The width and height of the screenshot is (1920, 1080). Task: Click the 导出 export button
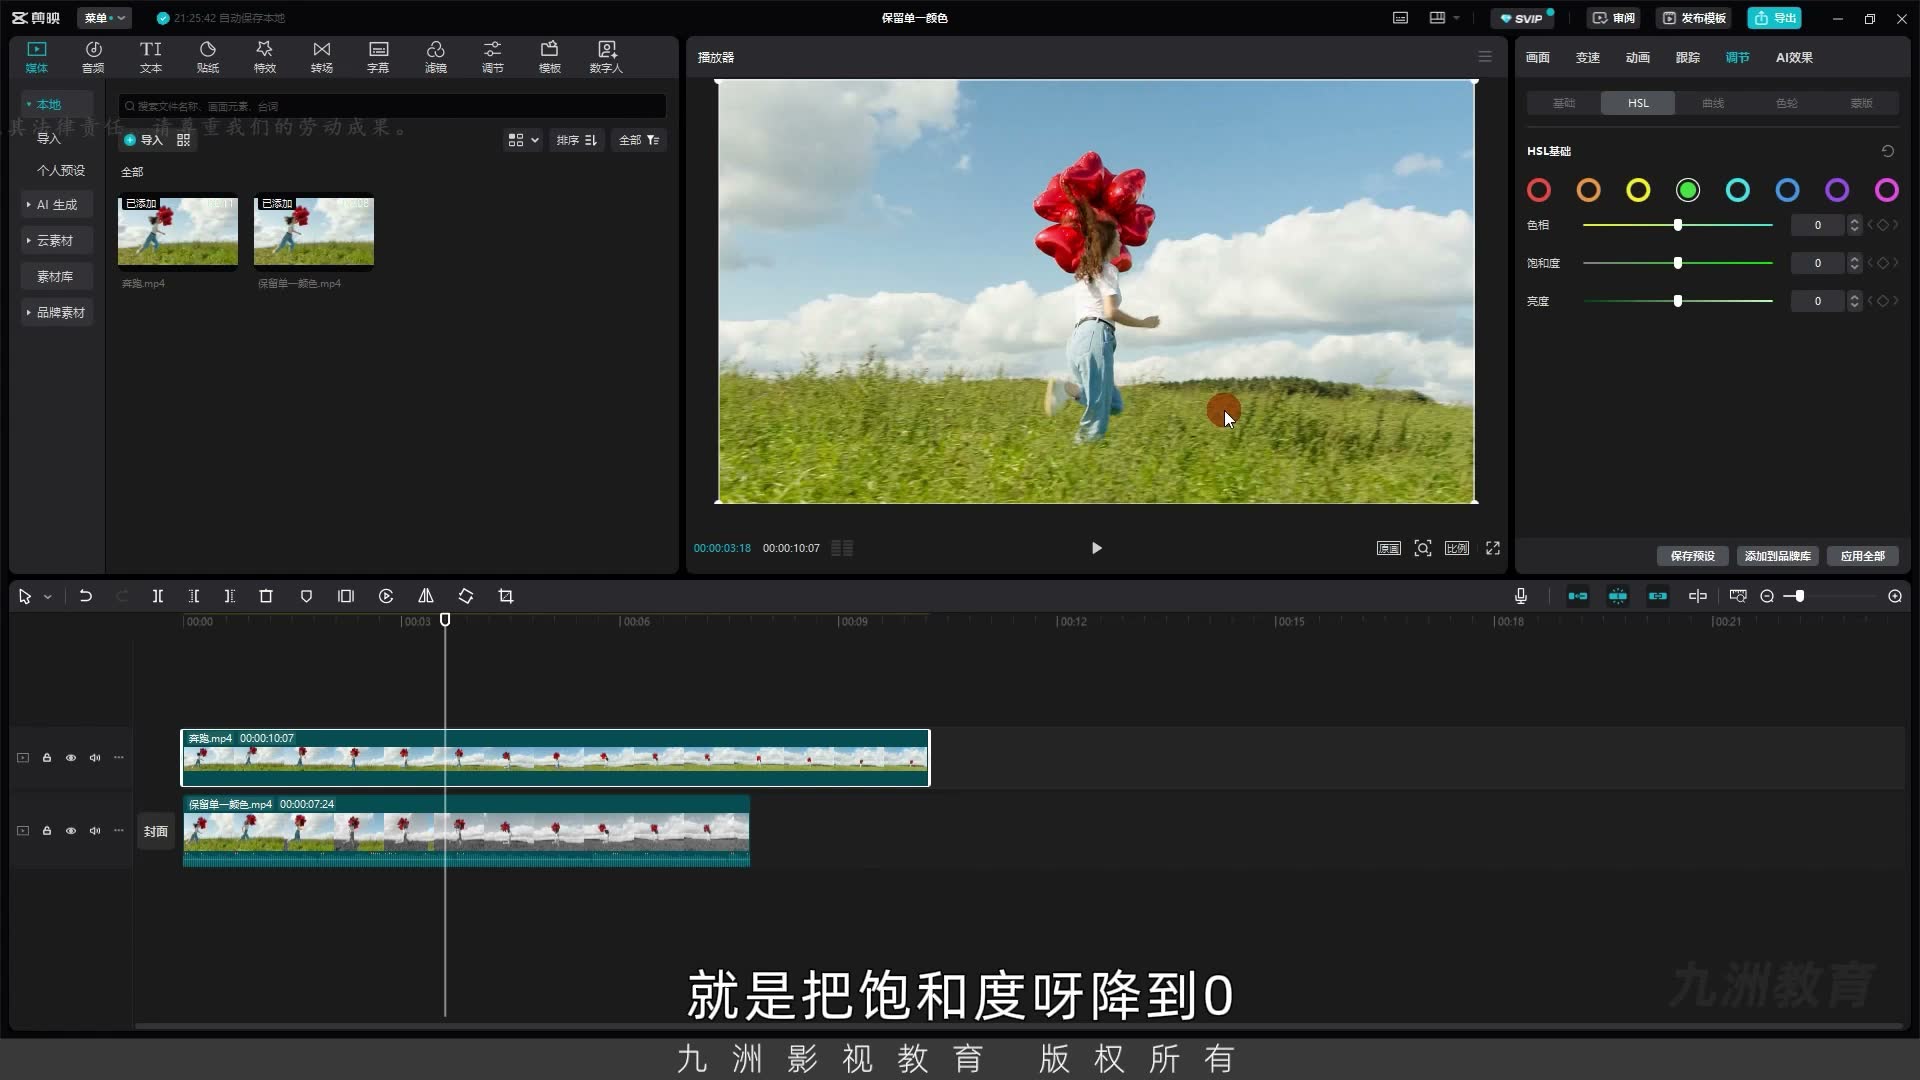click(1775, 18)
